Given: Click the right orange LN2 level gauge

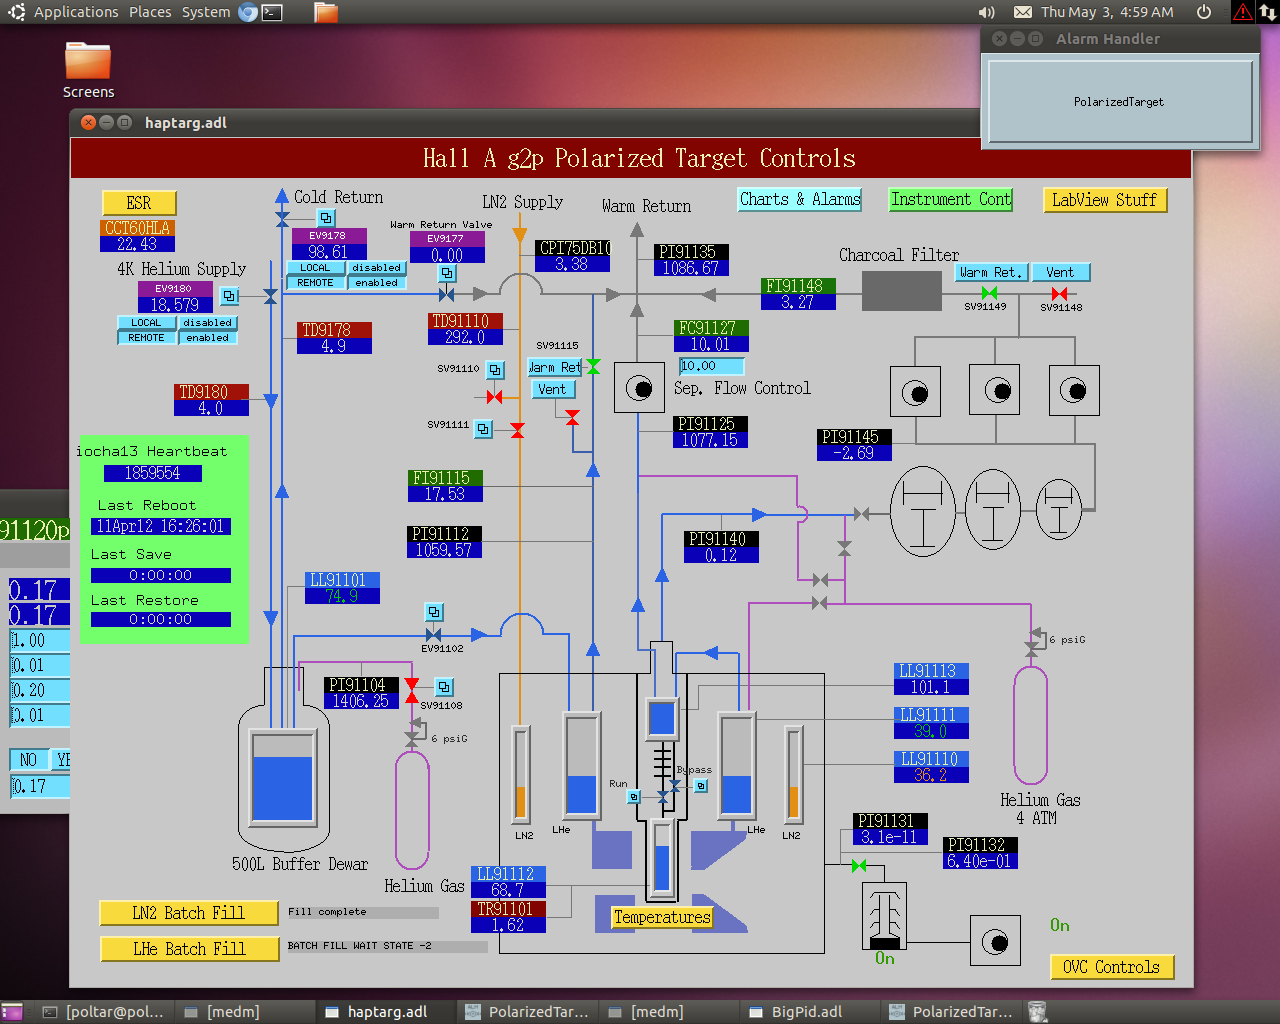Looking at the screenshot, I should click(x=793, y=774).
